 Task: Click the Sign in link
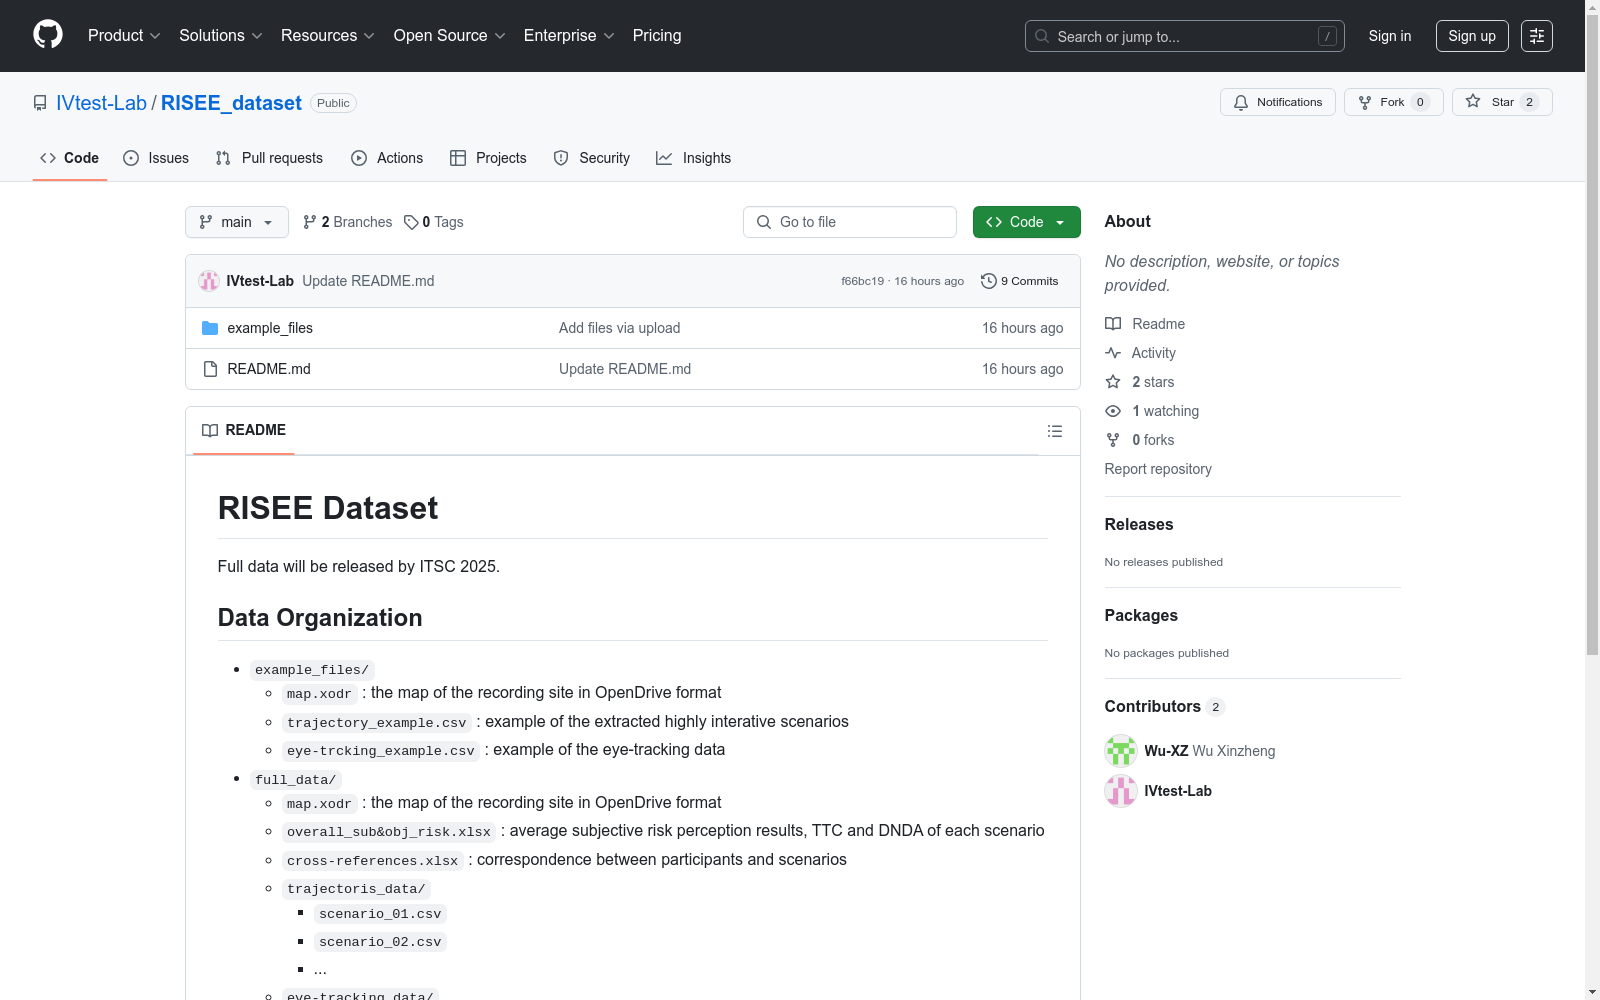1390,36
